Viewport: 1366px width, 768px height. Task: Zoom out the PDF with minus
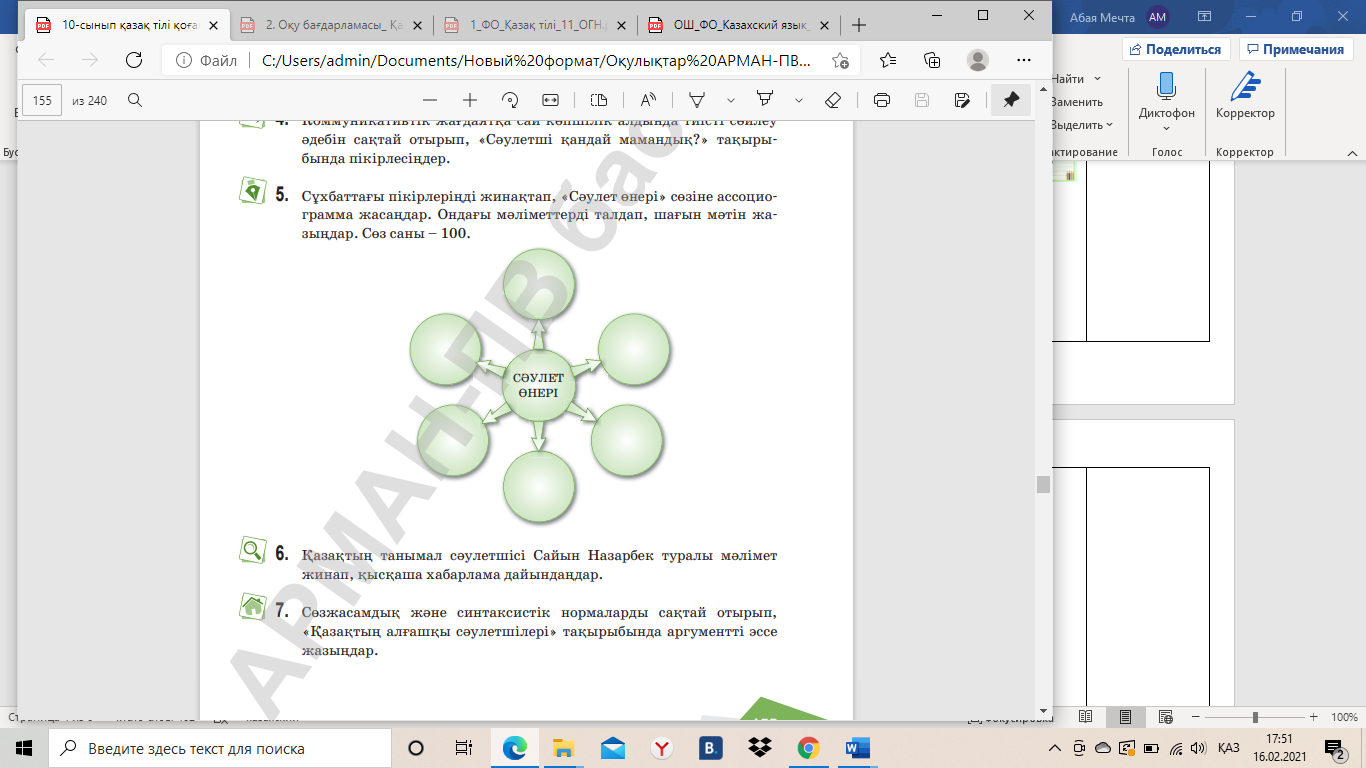tap(430, 100)
